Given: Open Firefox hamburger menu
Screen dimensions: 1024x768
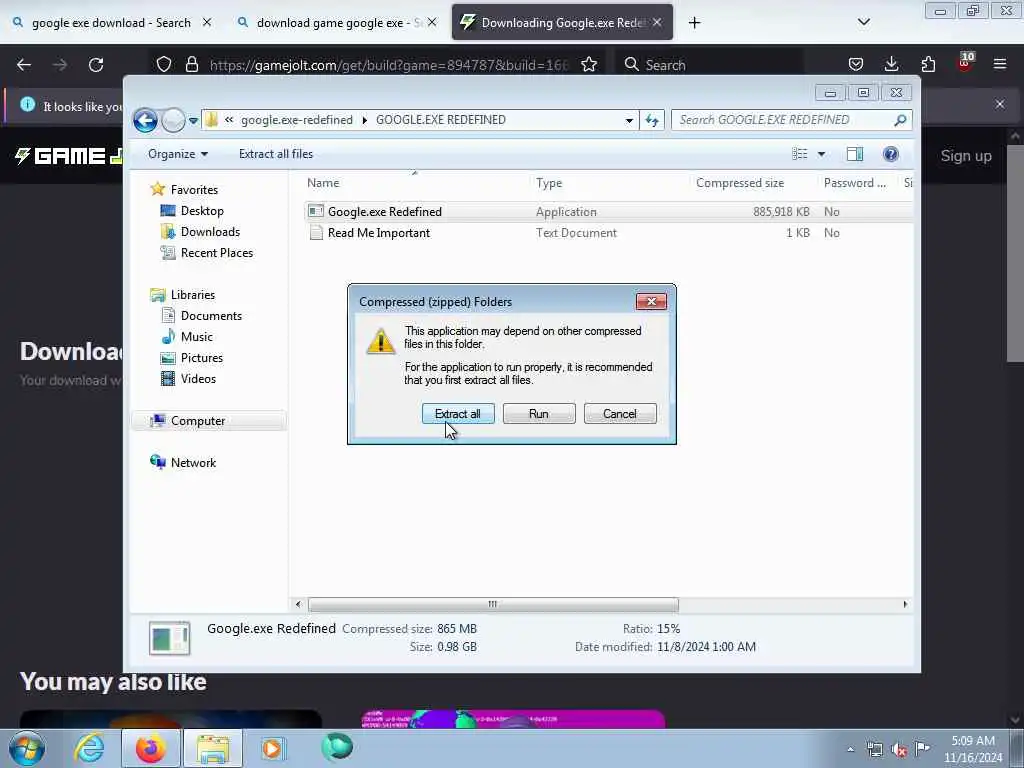Looking at the screenshot, I should (1000, 64).
